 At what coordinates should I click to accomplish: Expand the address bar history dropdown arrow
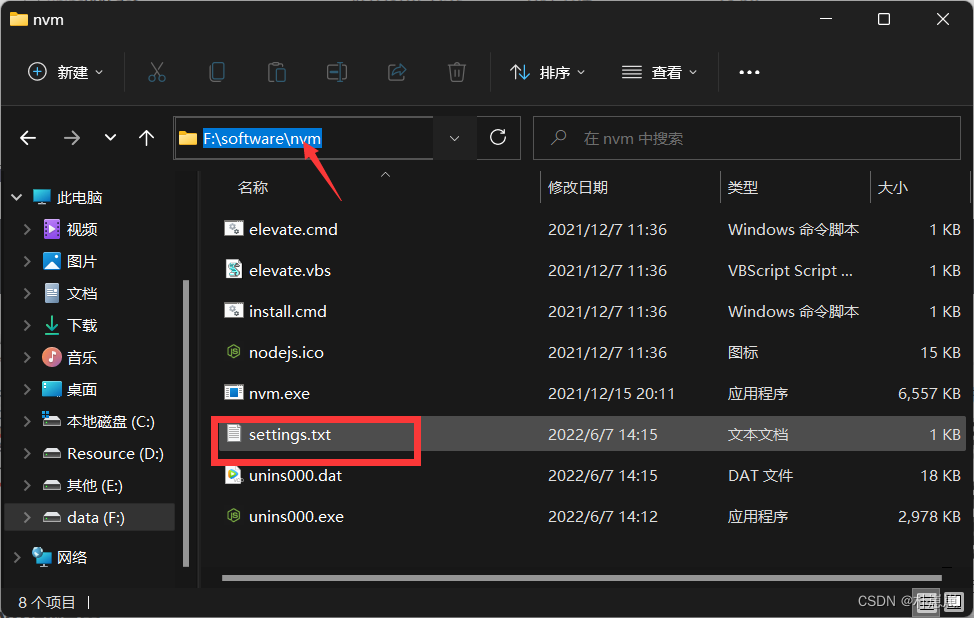pos(454,138)
